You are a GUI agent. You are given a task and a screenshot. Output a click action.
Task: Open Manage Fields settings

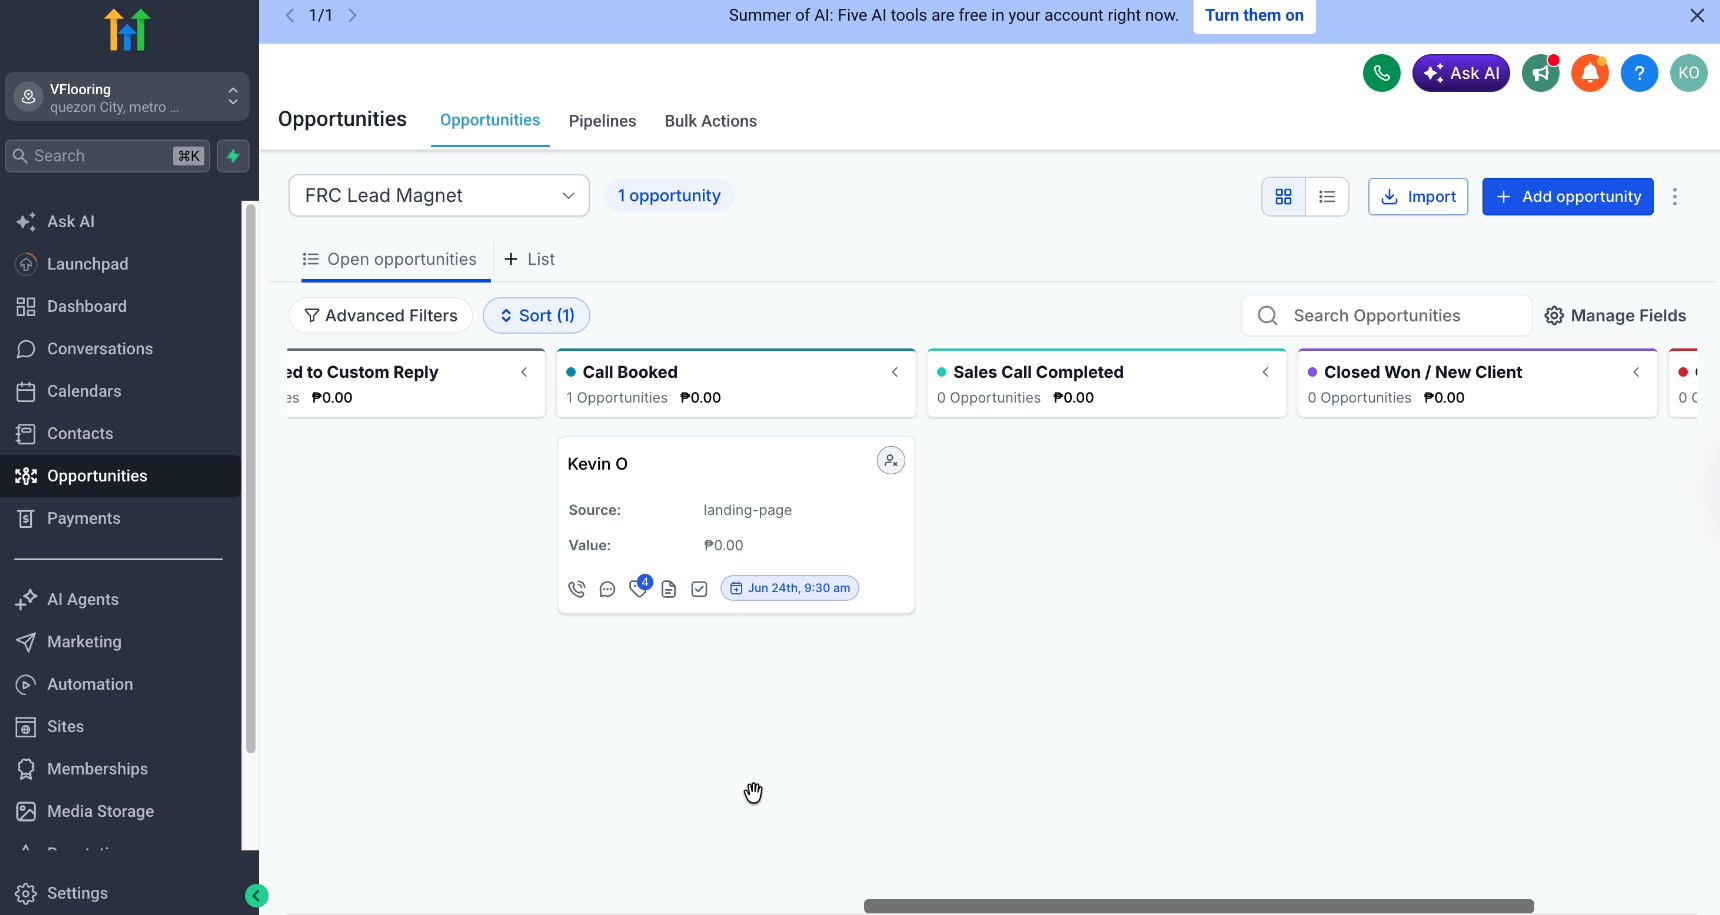click(x=1615, y=316)
